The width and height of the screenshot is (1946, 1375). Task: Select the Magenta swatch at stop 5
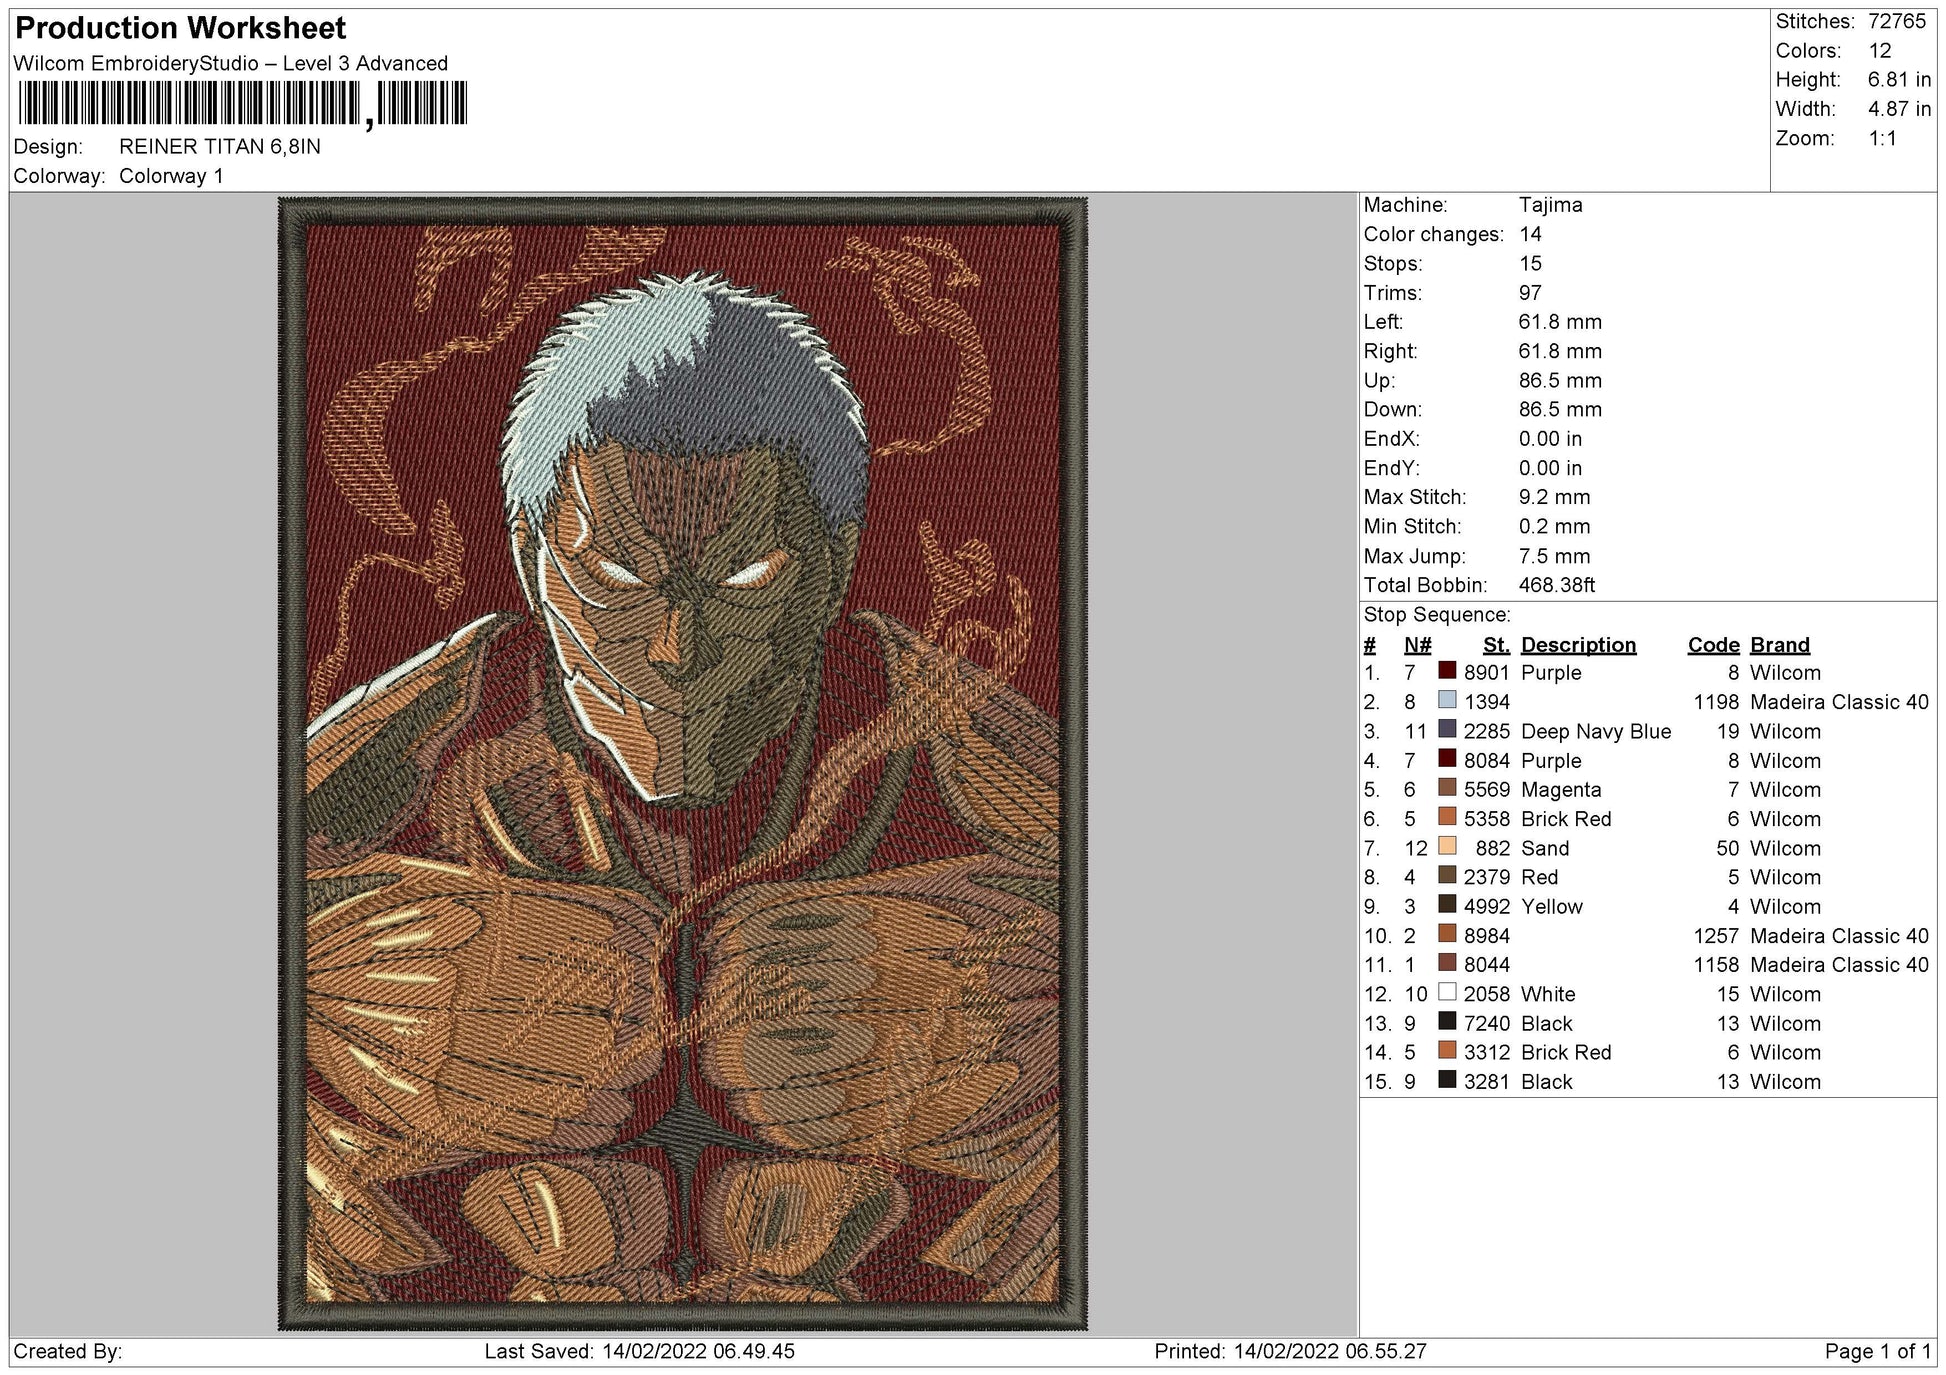tap(1447, 789)
